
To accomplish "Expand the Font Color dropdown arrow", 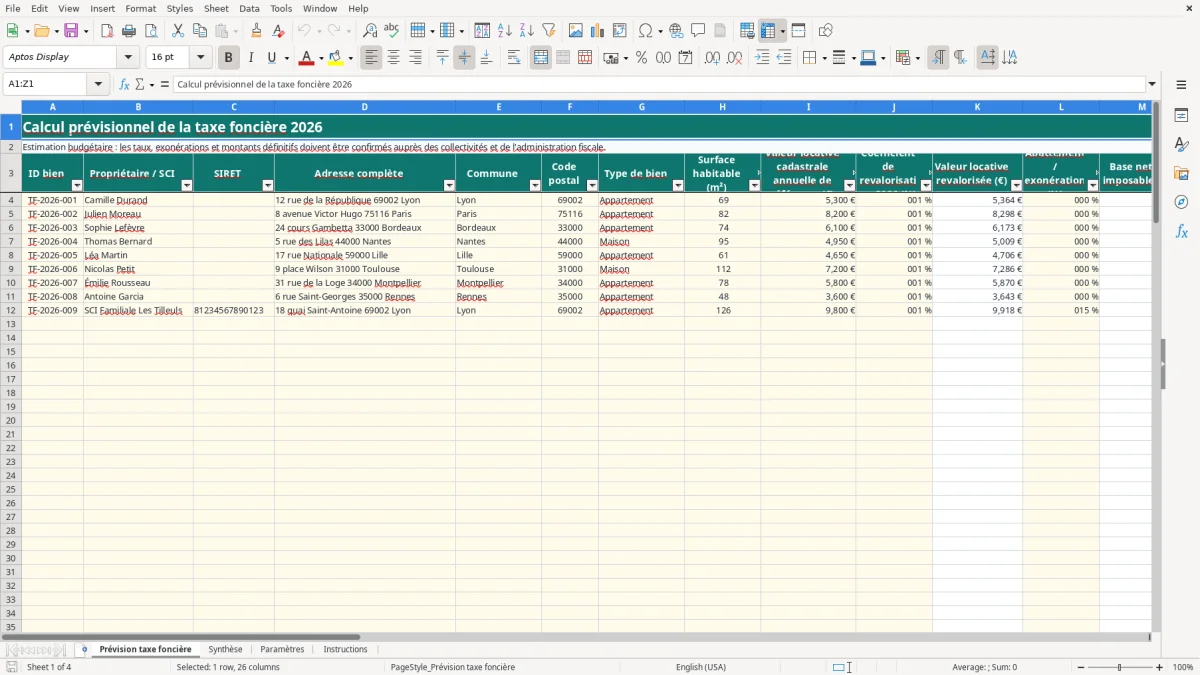I will pyautogui.click(x=321, y=58).
